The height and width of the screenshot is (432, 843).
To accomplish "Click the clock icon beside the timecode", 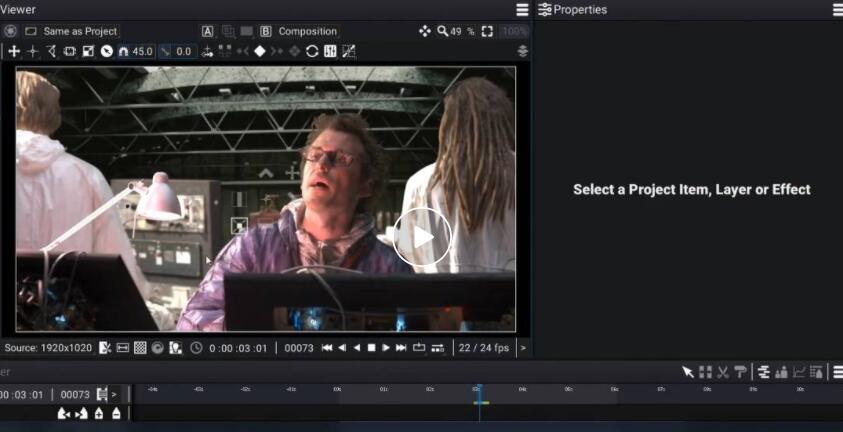I will pos(196,348).
